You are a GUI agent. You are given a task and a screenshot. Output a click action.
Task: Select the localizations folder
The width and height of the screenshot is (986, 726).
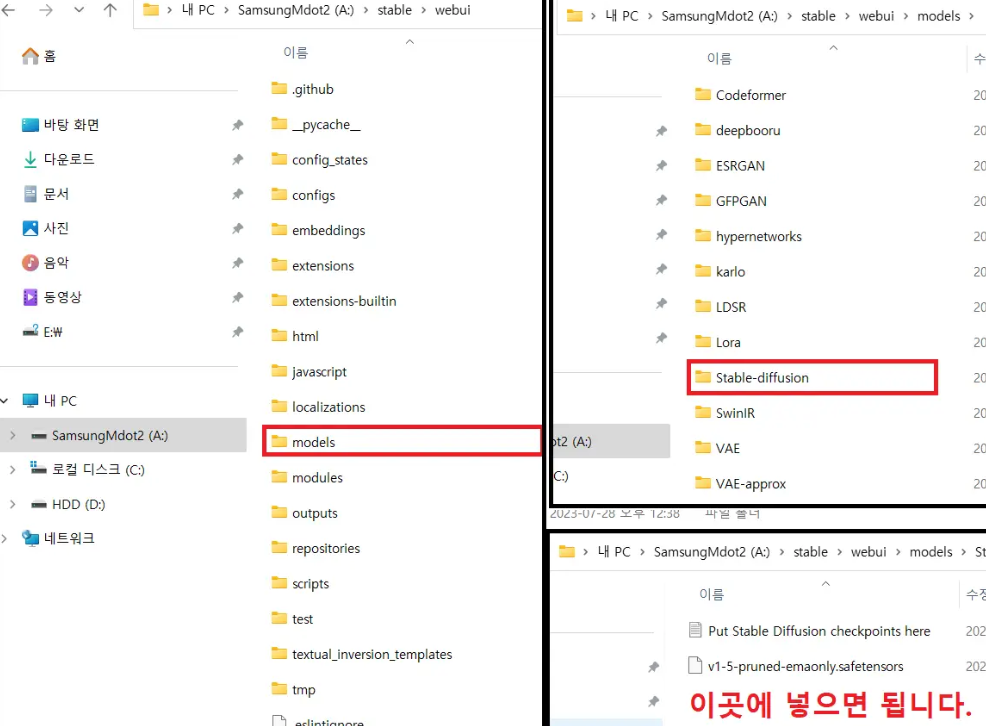tap(318, 407)
